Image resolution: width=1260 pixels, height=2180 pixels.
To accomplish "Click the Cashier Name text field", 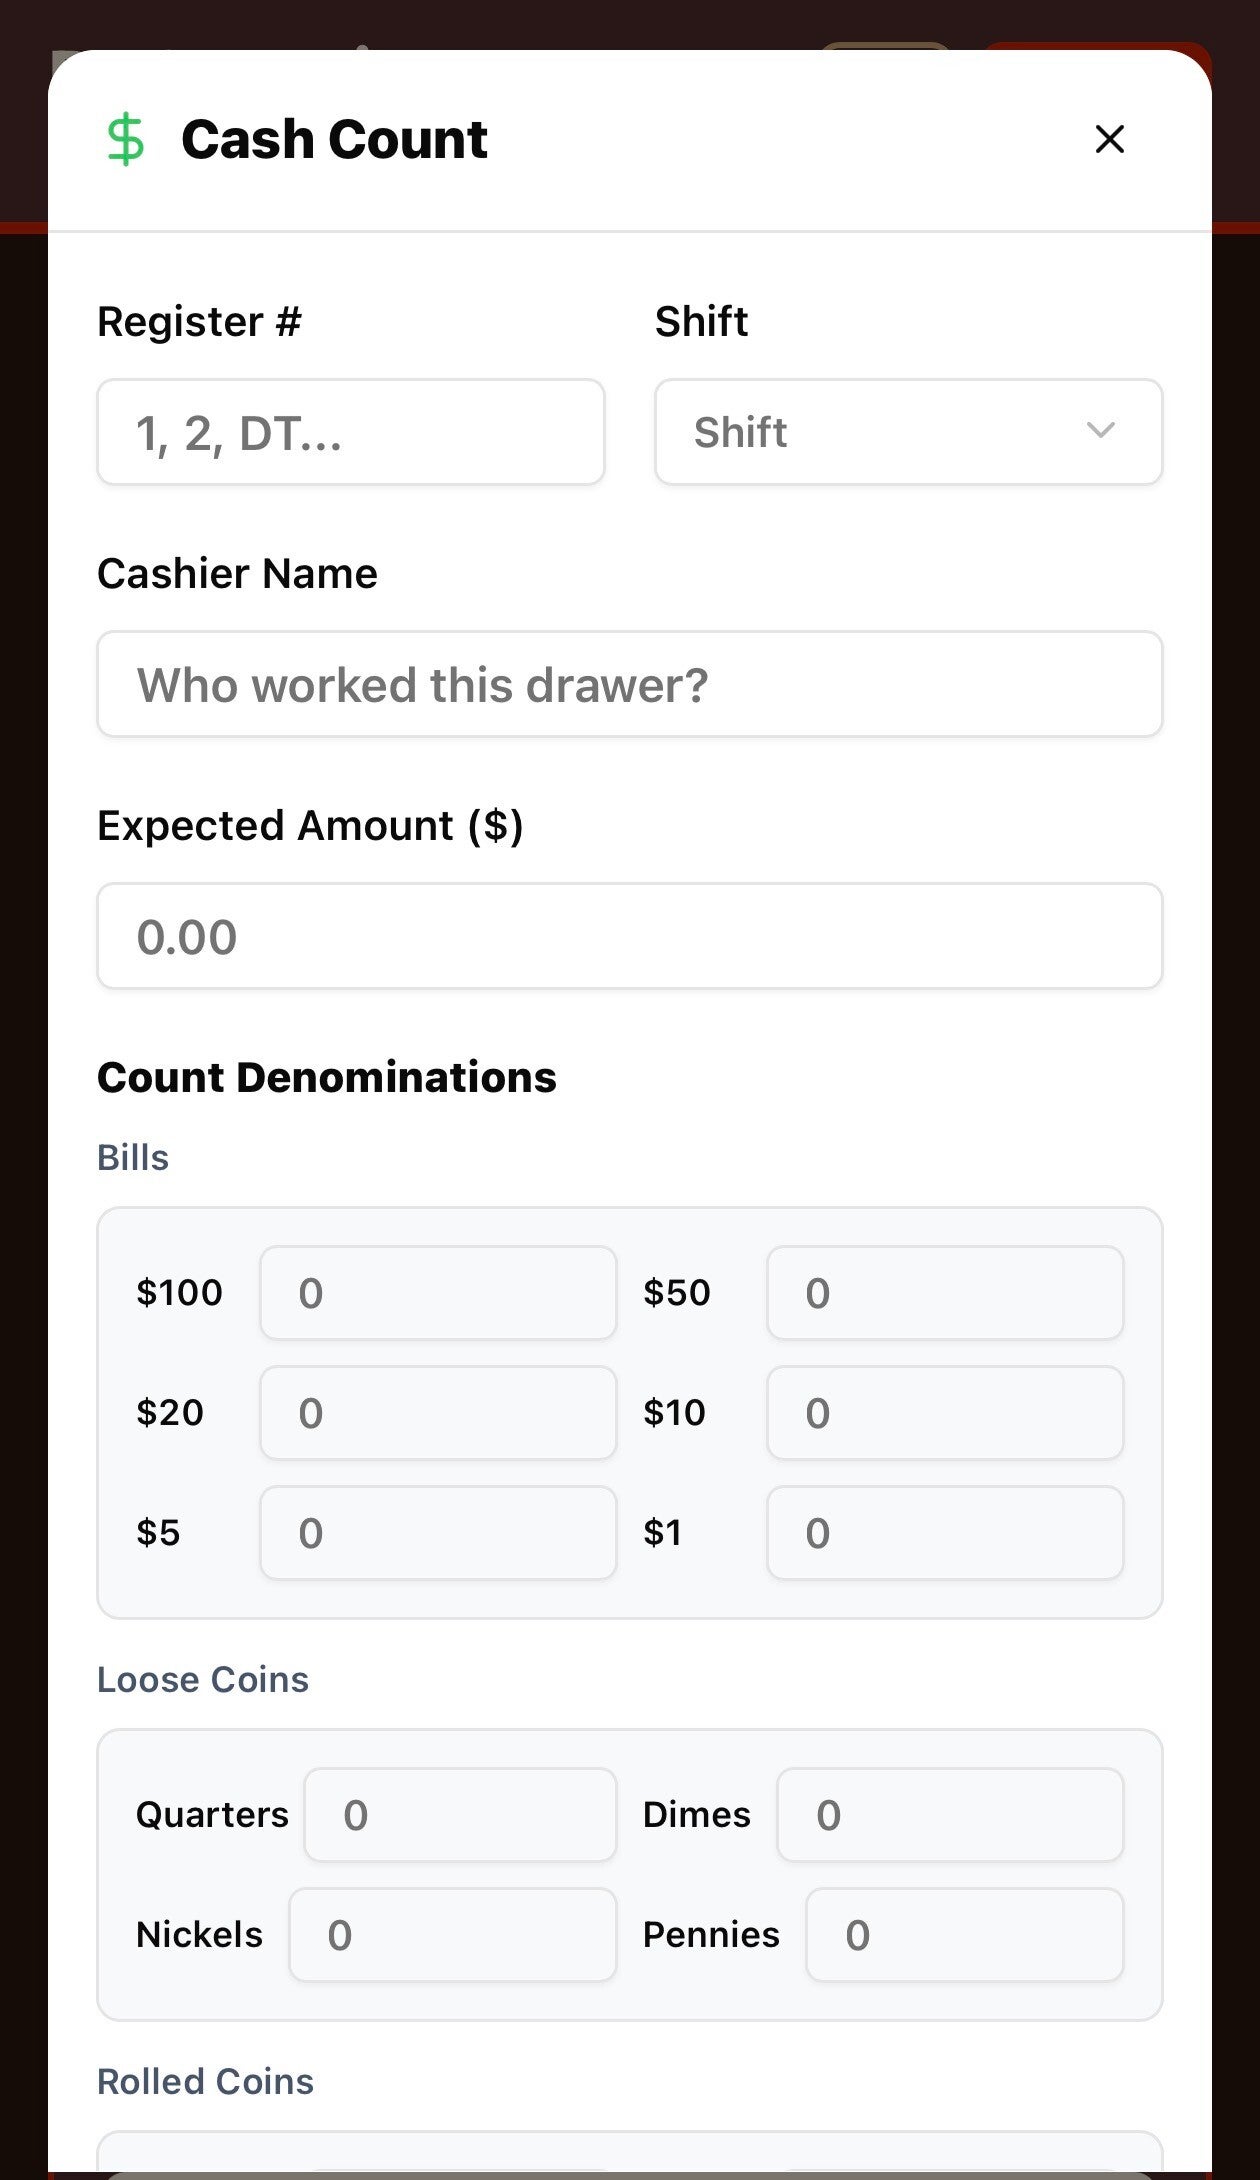I will [629, 684].
